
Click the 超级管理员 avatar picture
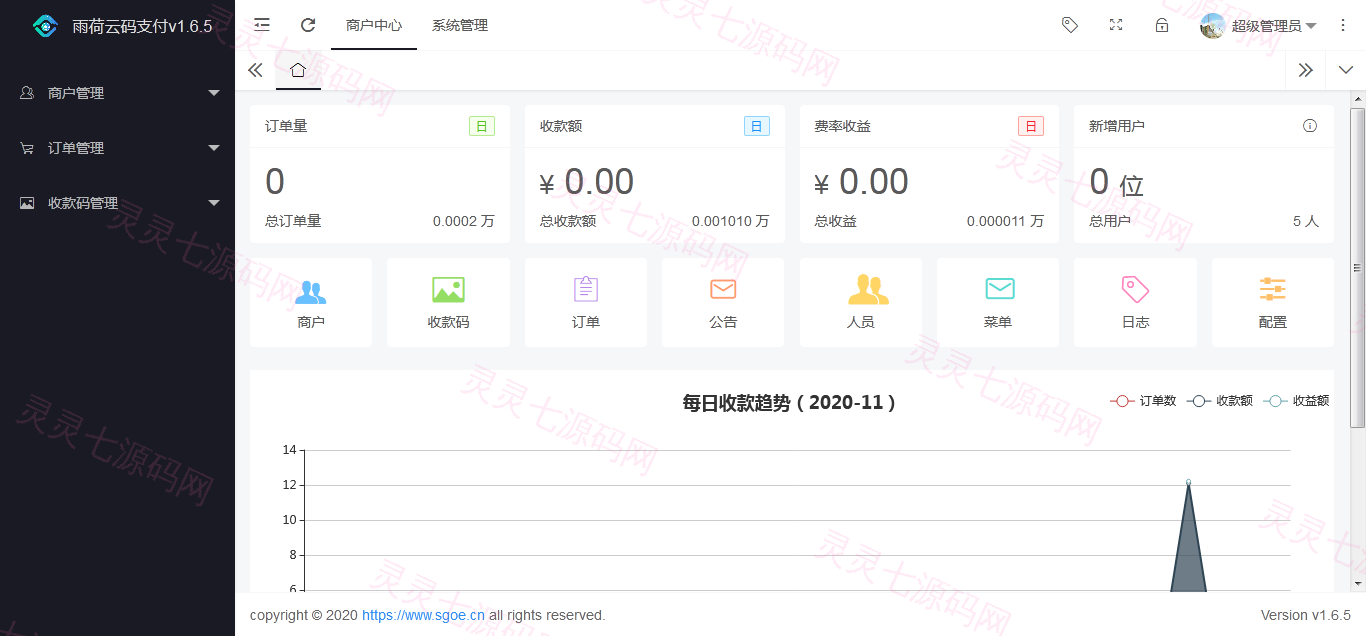1213,26
